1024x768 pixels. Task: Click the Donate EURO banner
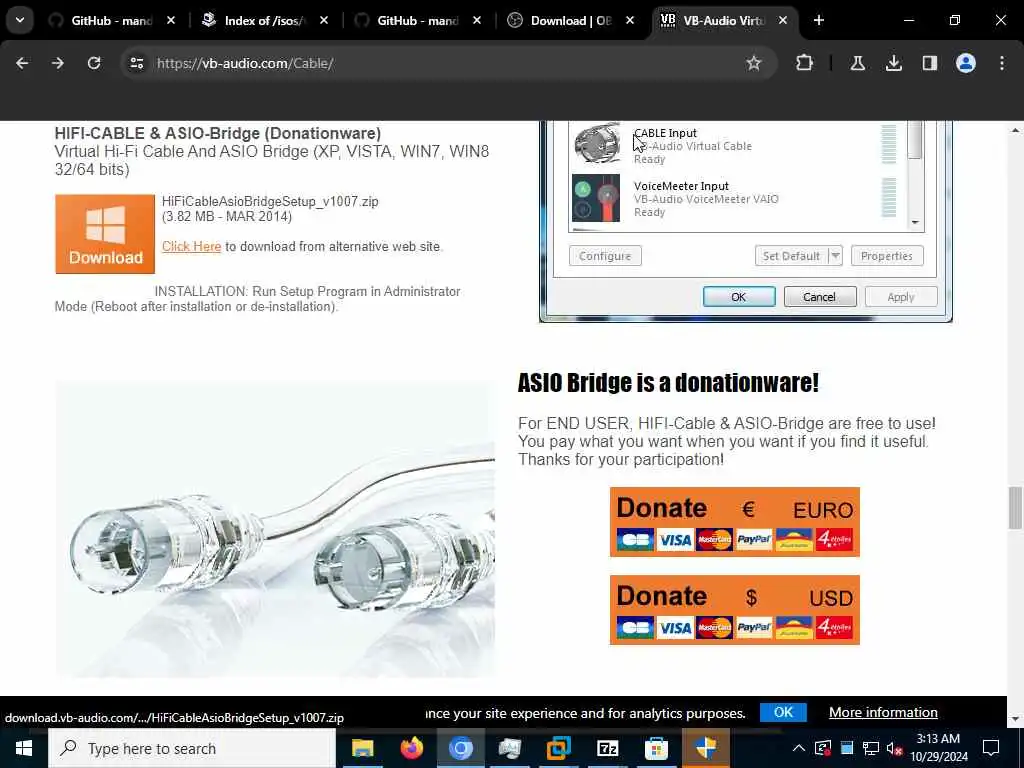(x=735, y=522)
